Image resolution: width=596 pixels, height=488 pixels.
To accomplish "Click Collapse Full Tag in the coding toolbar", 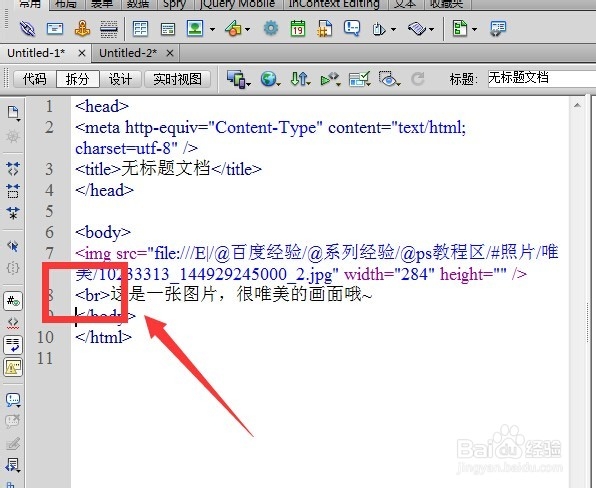I will pyautogui.click(x=13, y=168).
